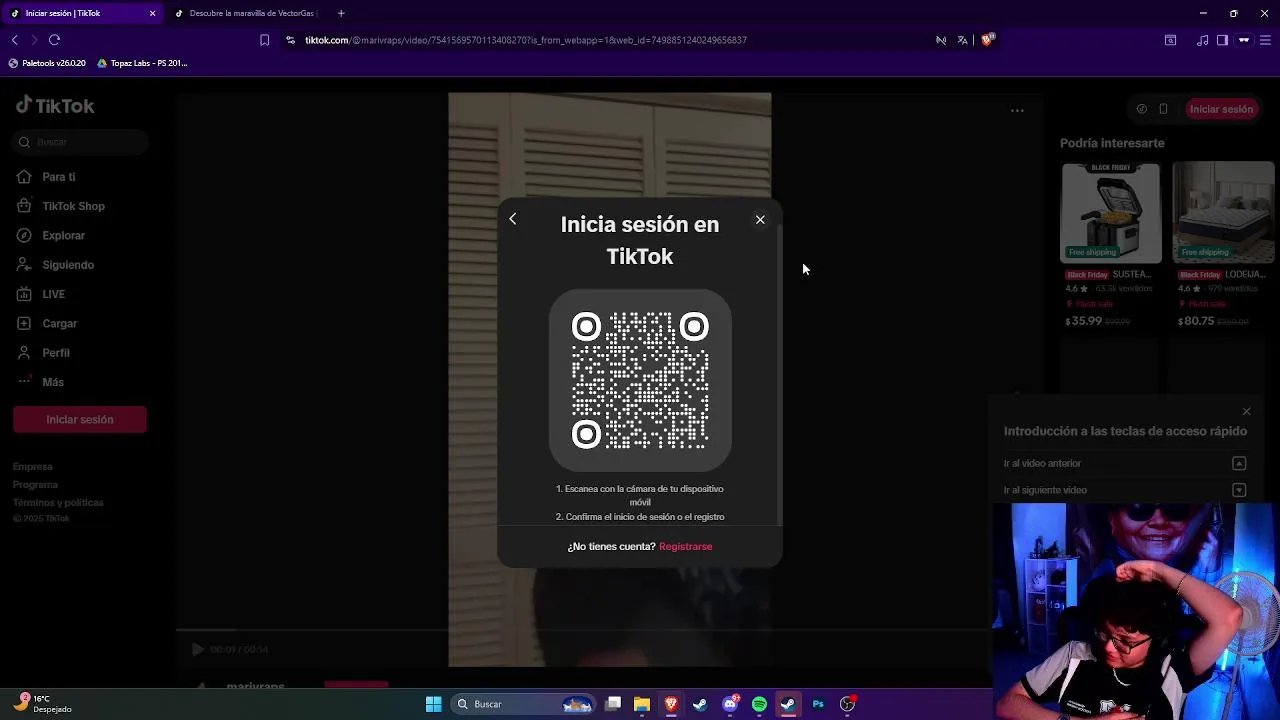Open the TikTok logo home link

pyautogui.click(x=55, y=106)
